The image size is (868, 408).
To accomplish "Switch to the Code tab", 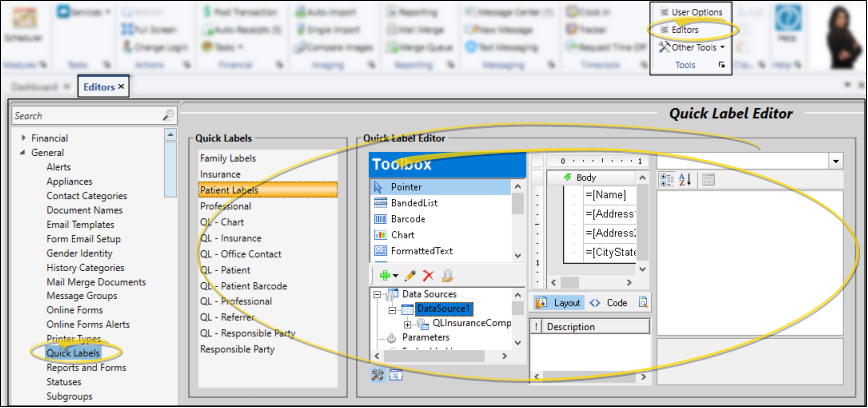I will (608, 303).
